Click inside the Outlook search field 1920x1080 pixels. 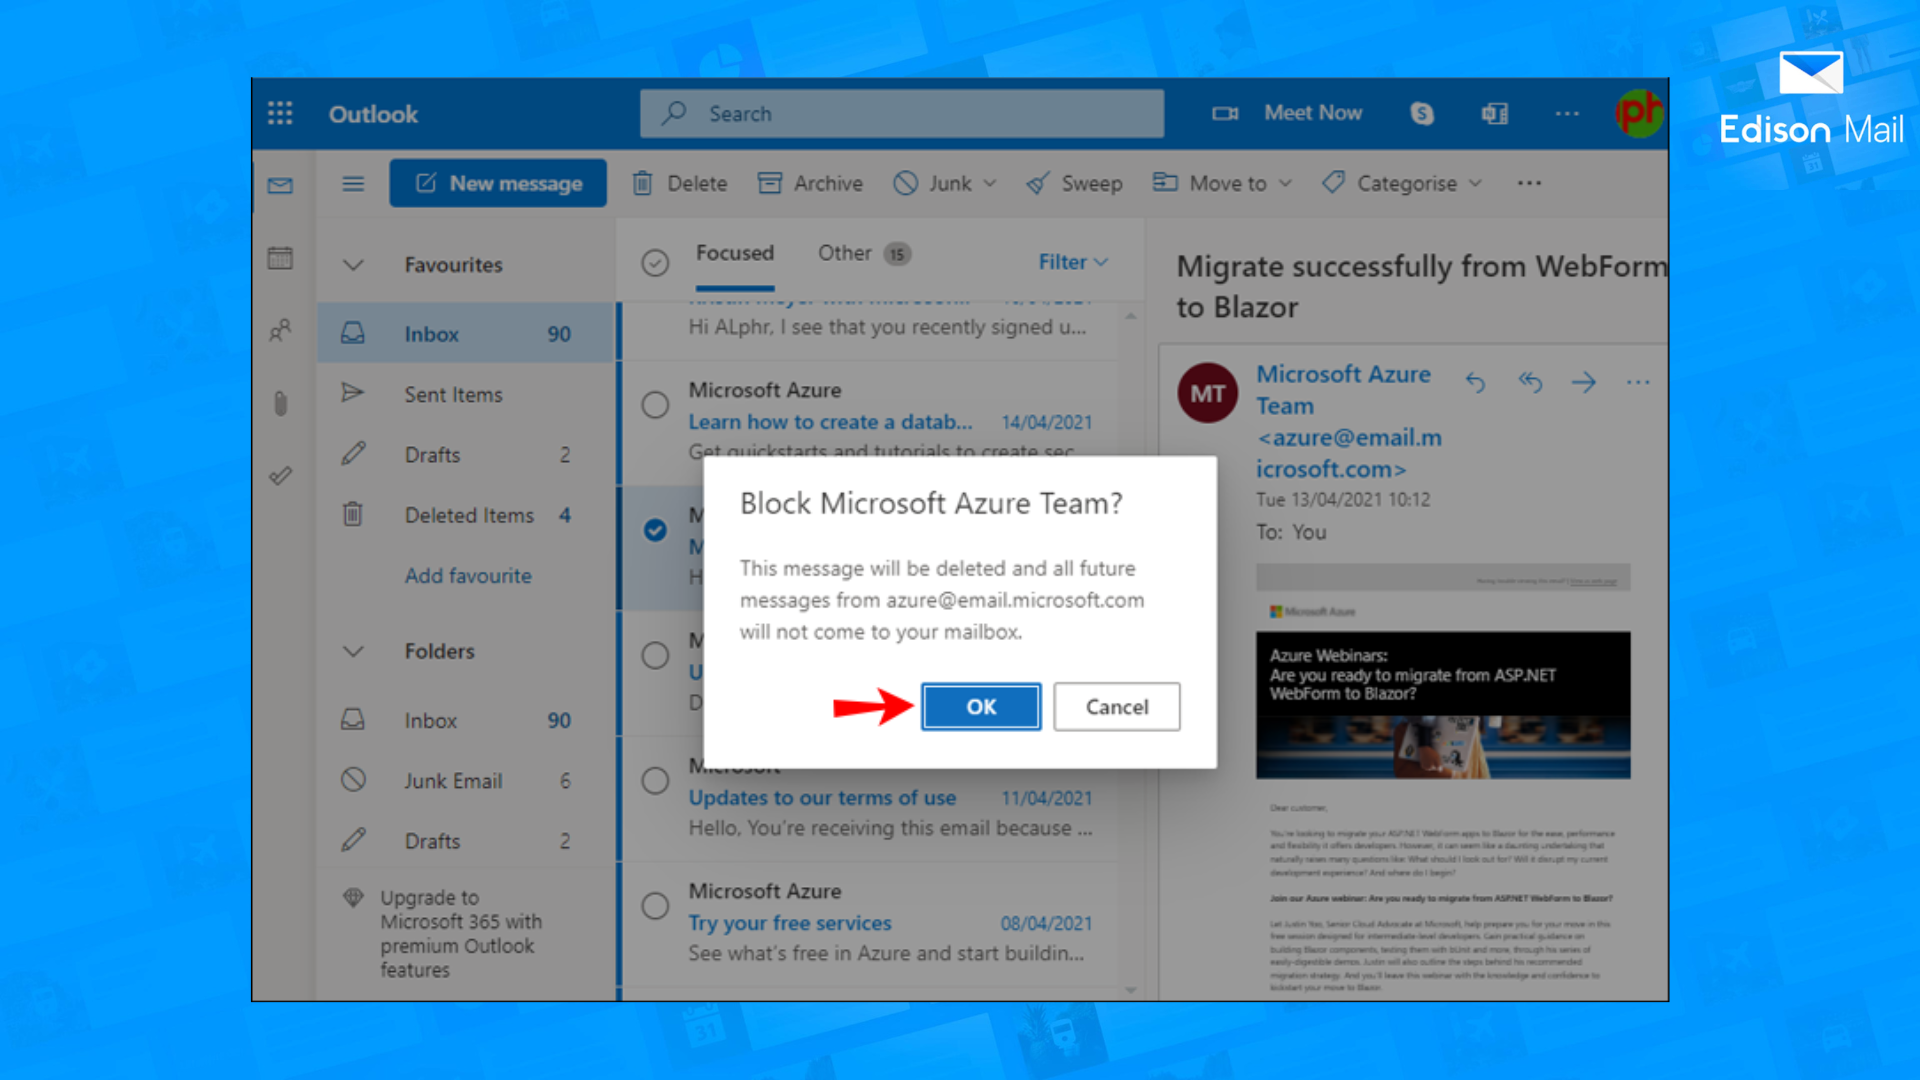click(900, 113)
